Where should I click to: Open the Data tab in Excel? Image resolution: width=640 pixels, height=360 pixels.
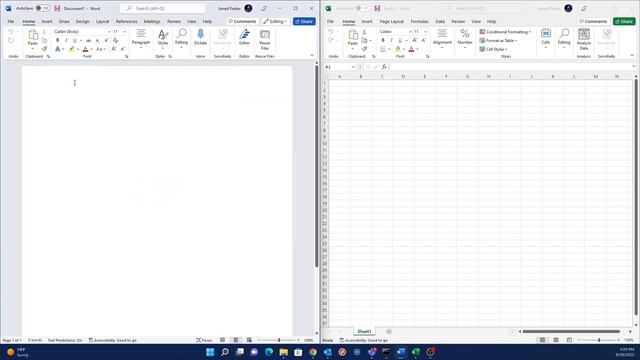[440, 21]
